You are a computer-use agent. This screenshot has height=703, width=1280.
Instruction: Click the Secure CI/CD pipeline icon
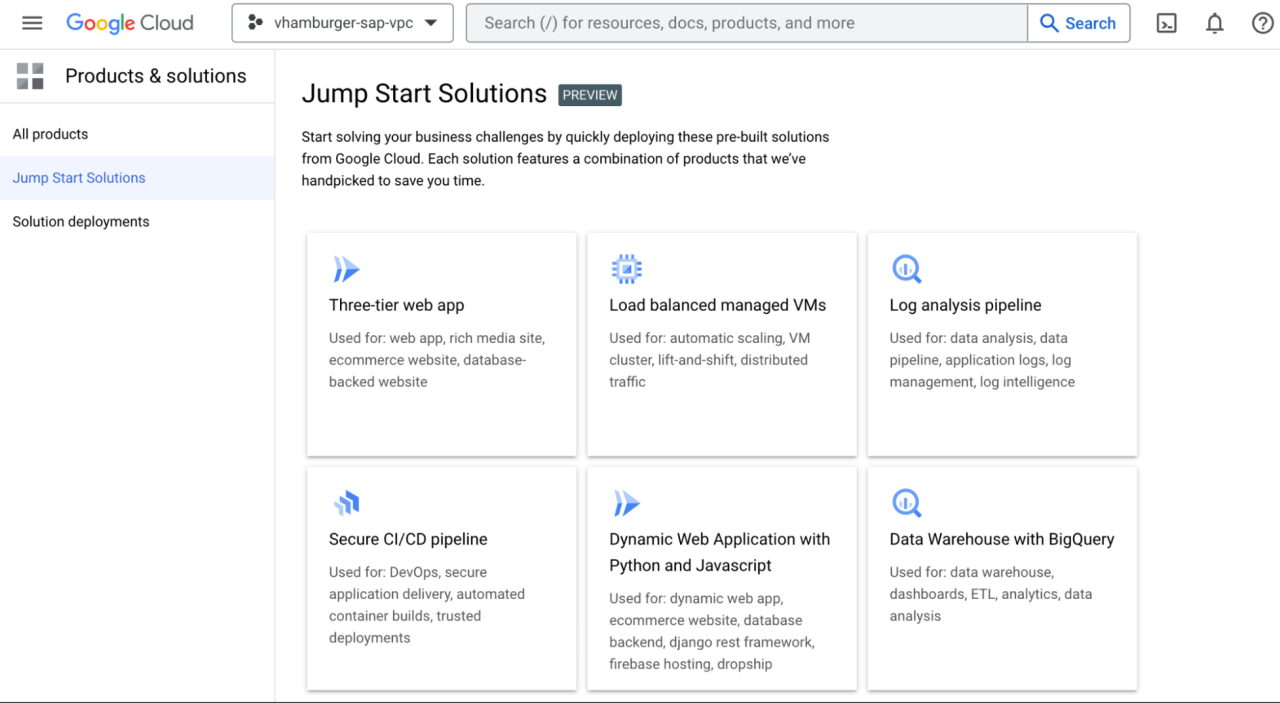(346, 502)
